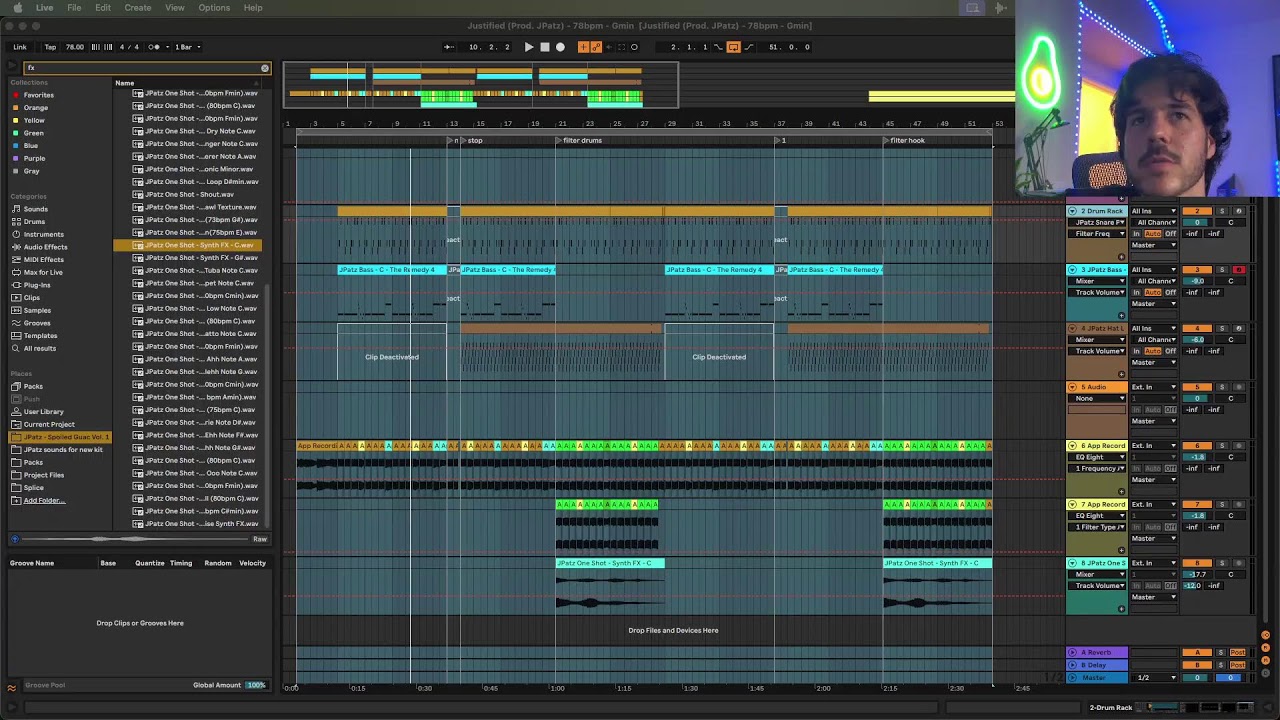Open the Drums category in the browser
Viewport: 1280px width, 720px height.
34,222
